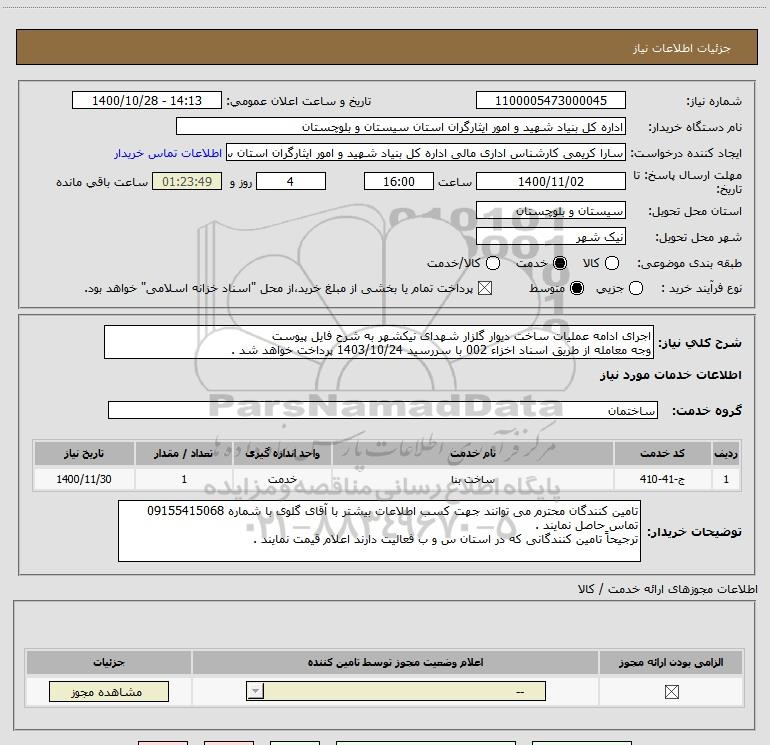Toggle the mandatory permit checkbox
Screen dimensions: 770x745
point(671,692)
